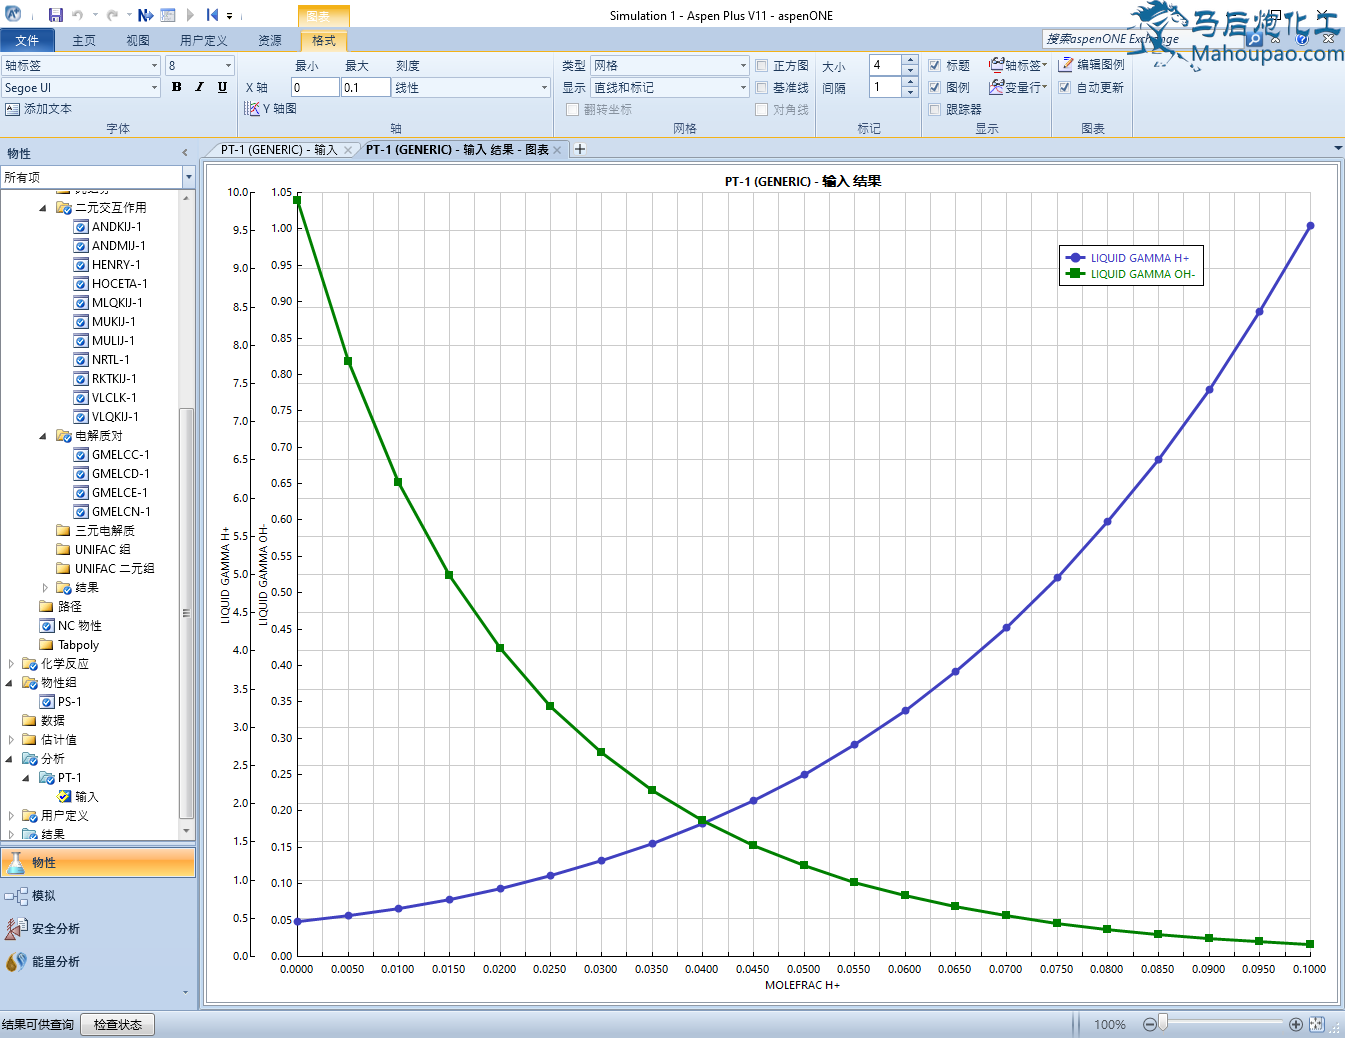Image resolution: width=1346 pixels, height=1038 pixels.
Task: Click the X axis minimum value field
Action: 316,88
